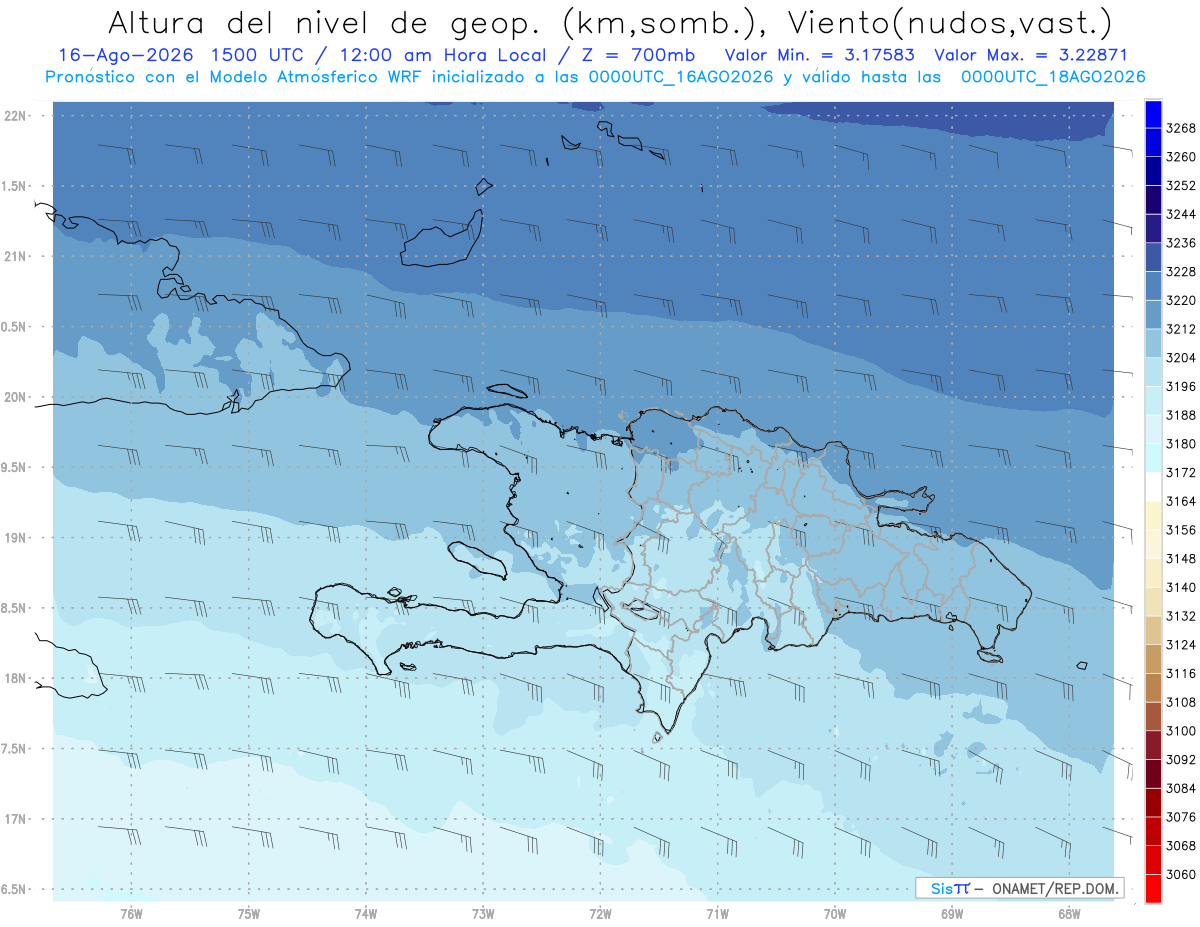
Task: Click the 71W longitude label
Action: click(x=717, y=914)
